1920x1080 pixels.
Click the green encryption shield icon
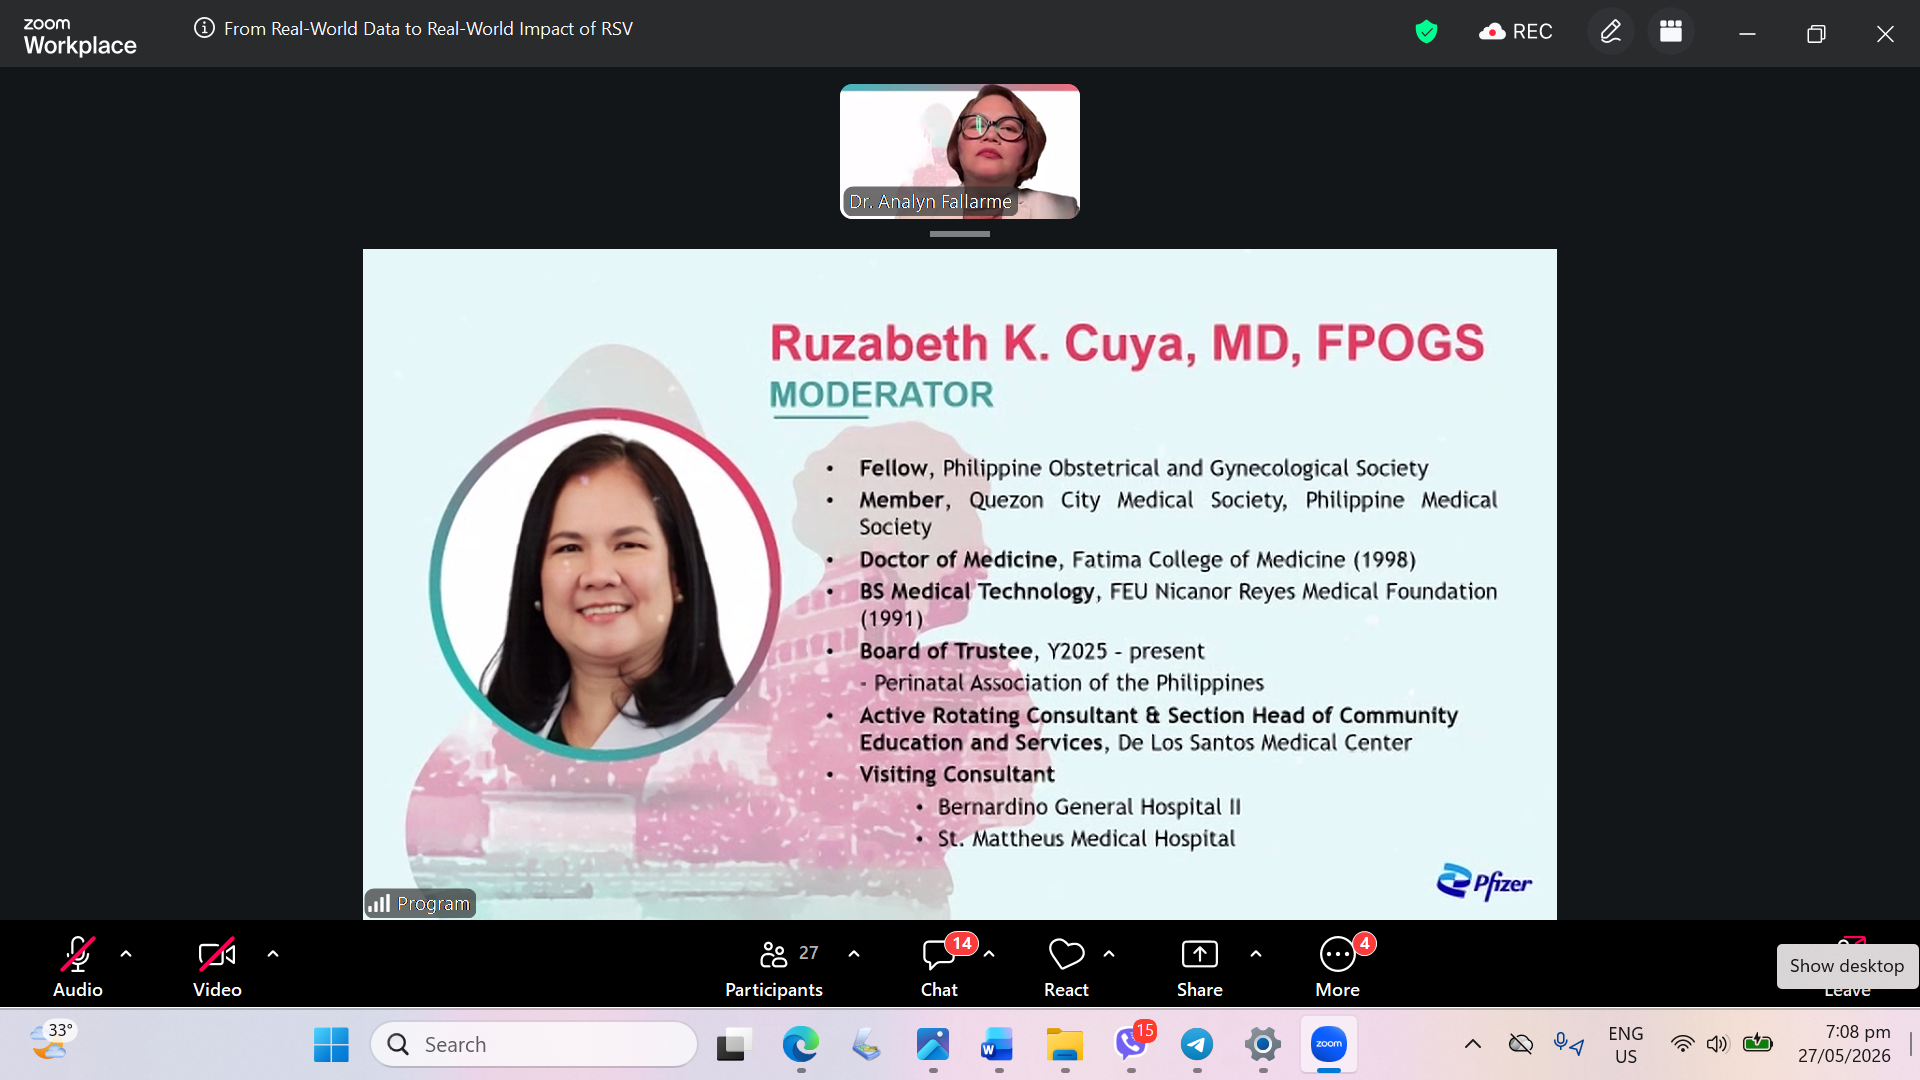pyautogui.click(x=1426, y=32)
